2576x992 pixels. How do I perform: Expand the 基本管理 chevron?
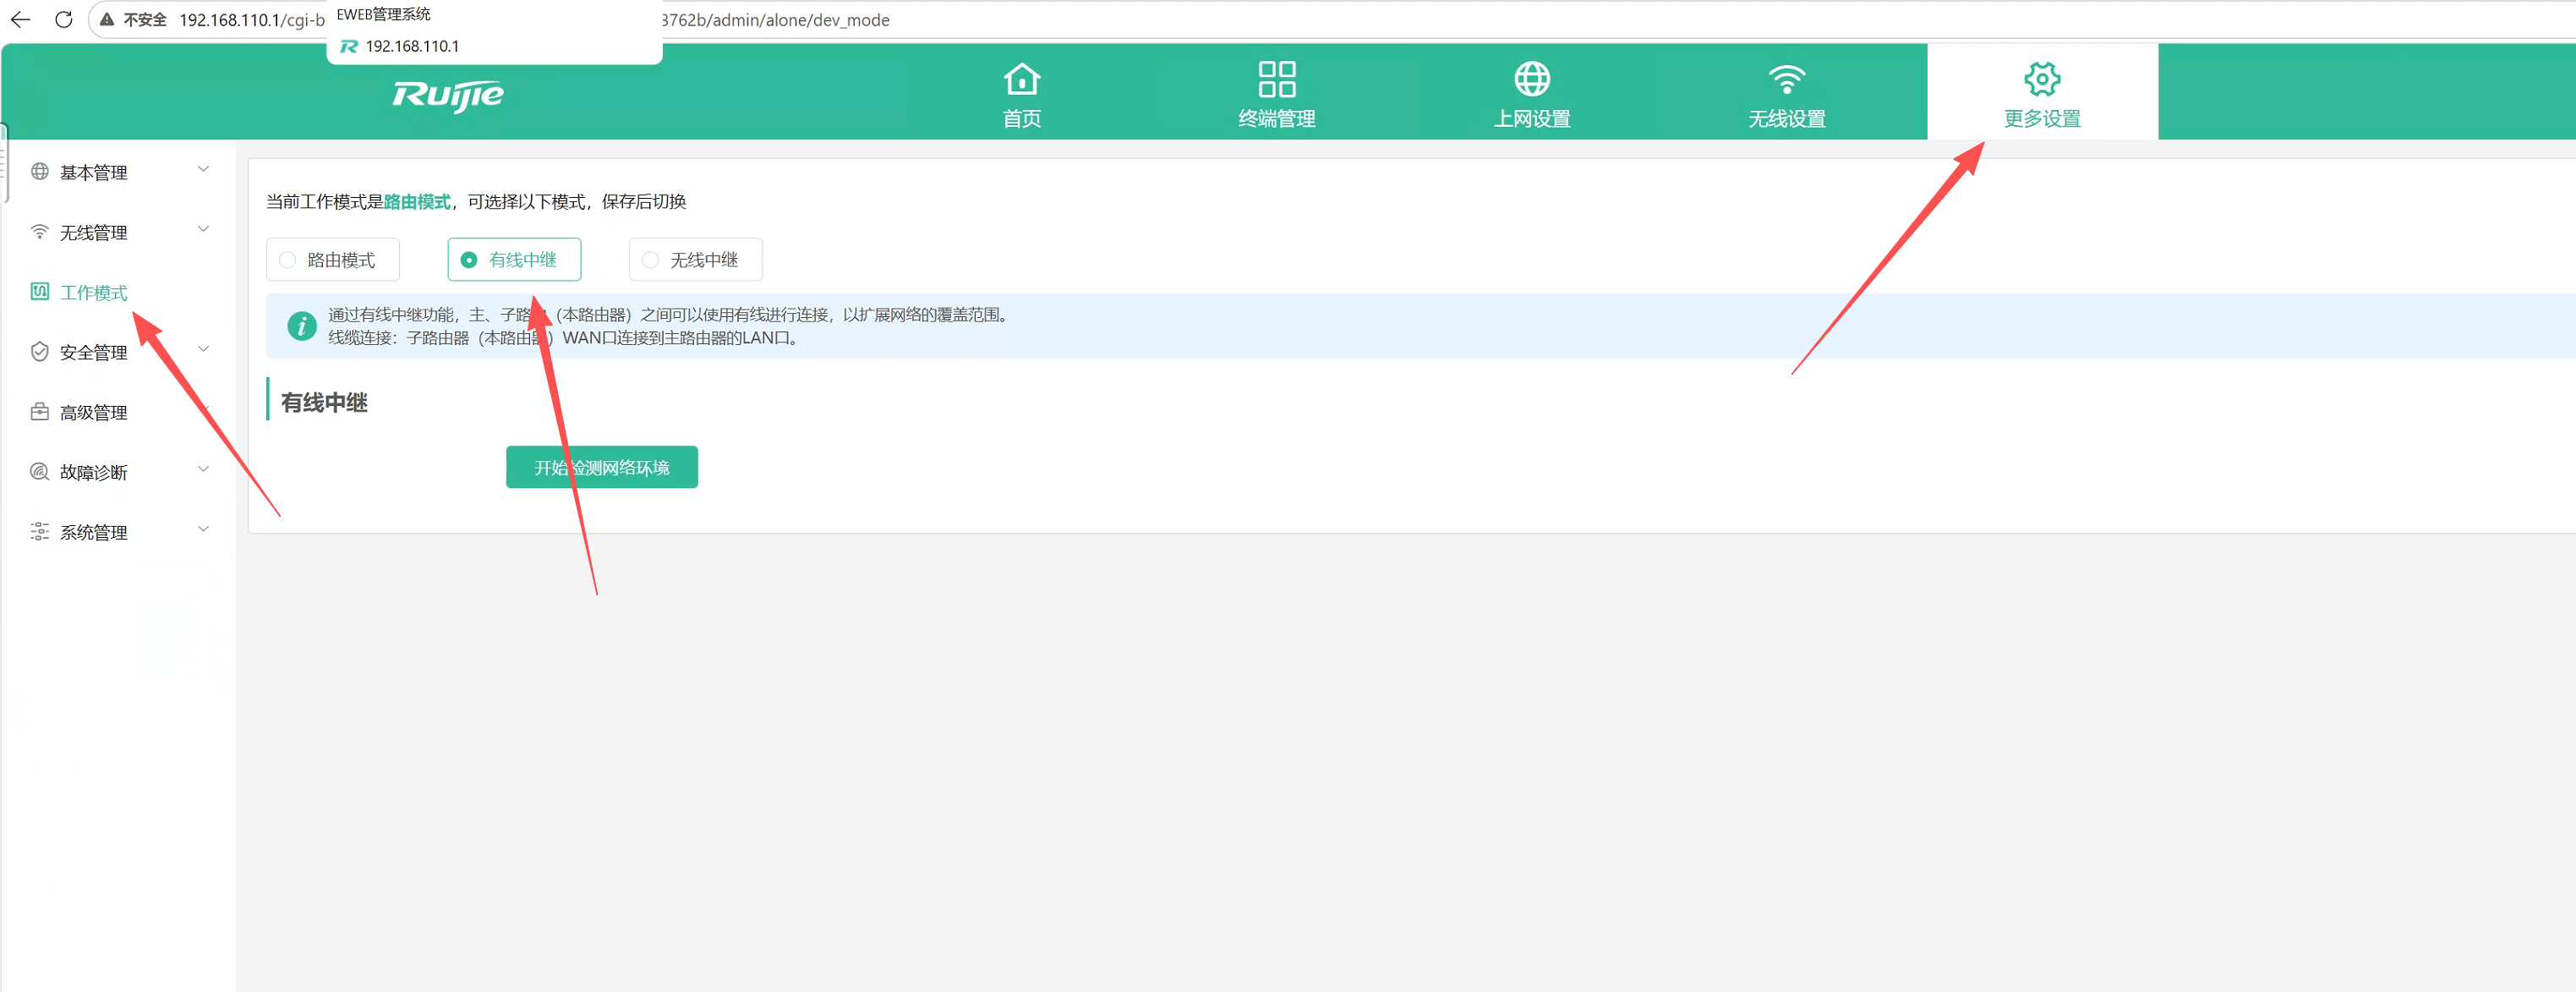(x=203, y=170)
